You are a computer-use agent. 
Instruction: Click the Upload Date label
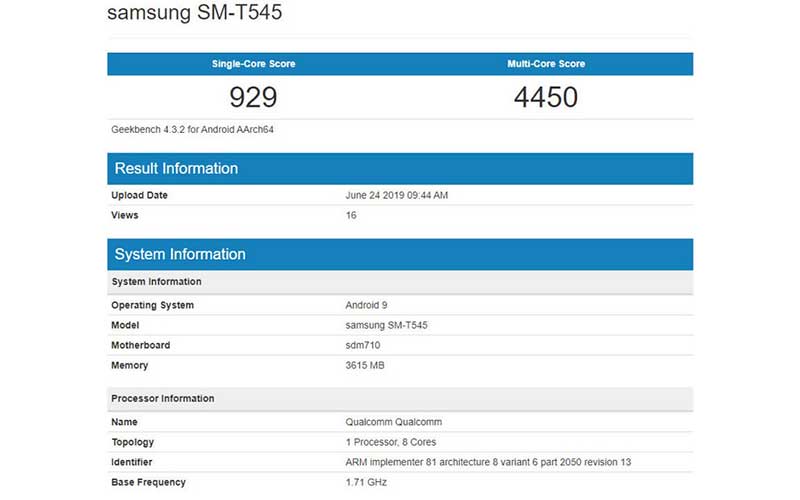(139, 195)
